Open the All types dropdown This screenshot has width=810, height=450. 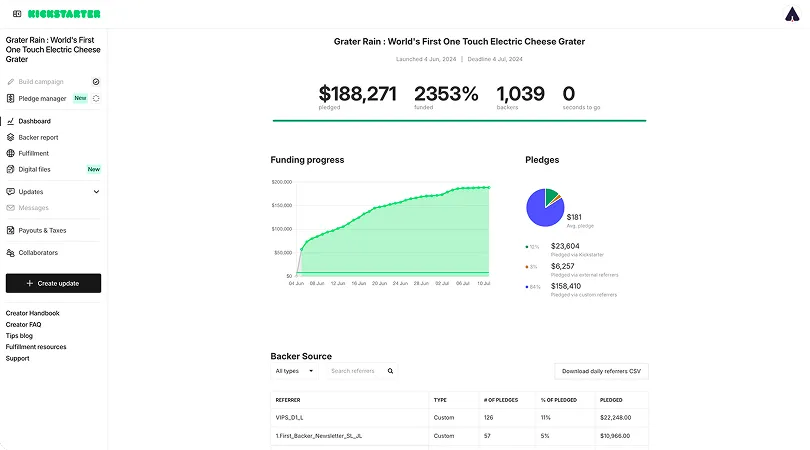point(294,371)
